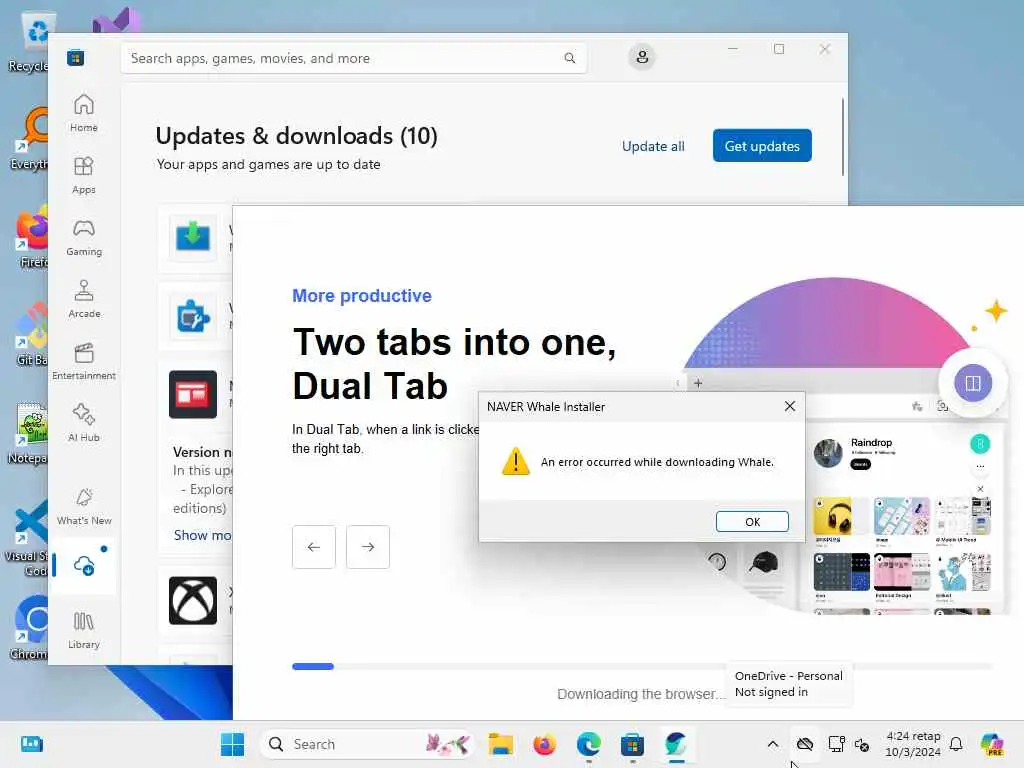Open Microsoft Edge from taskbar

[588, 744]
